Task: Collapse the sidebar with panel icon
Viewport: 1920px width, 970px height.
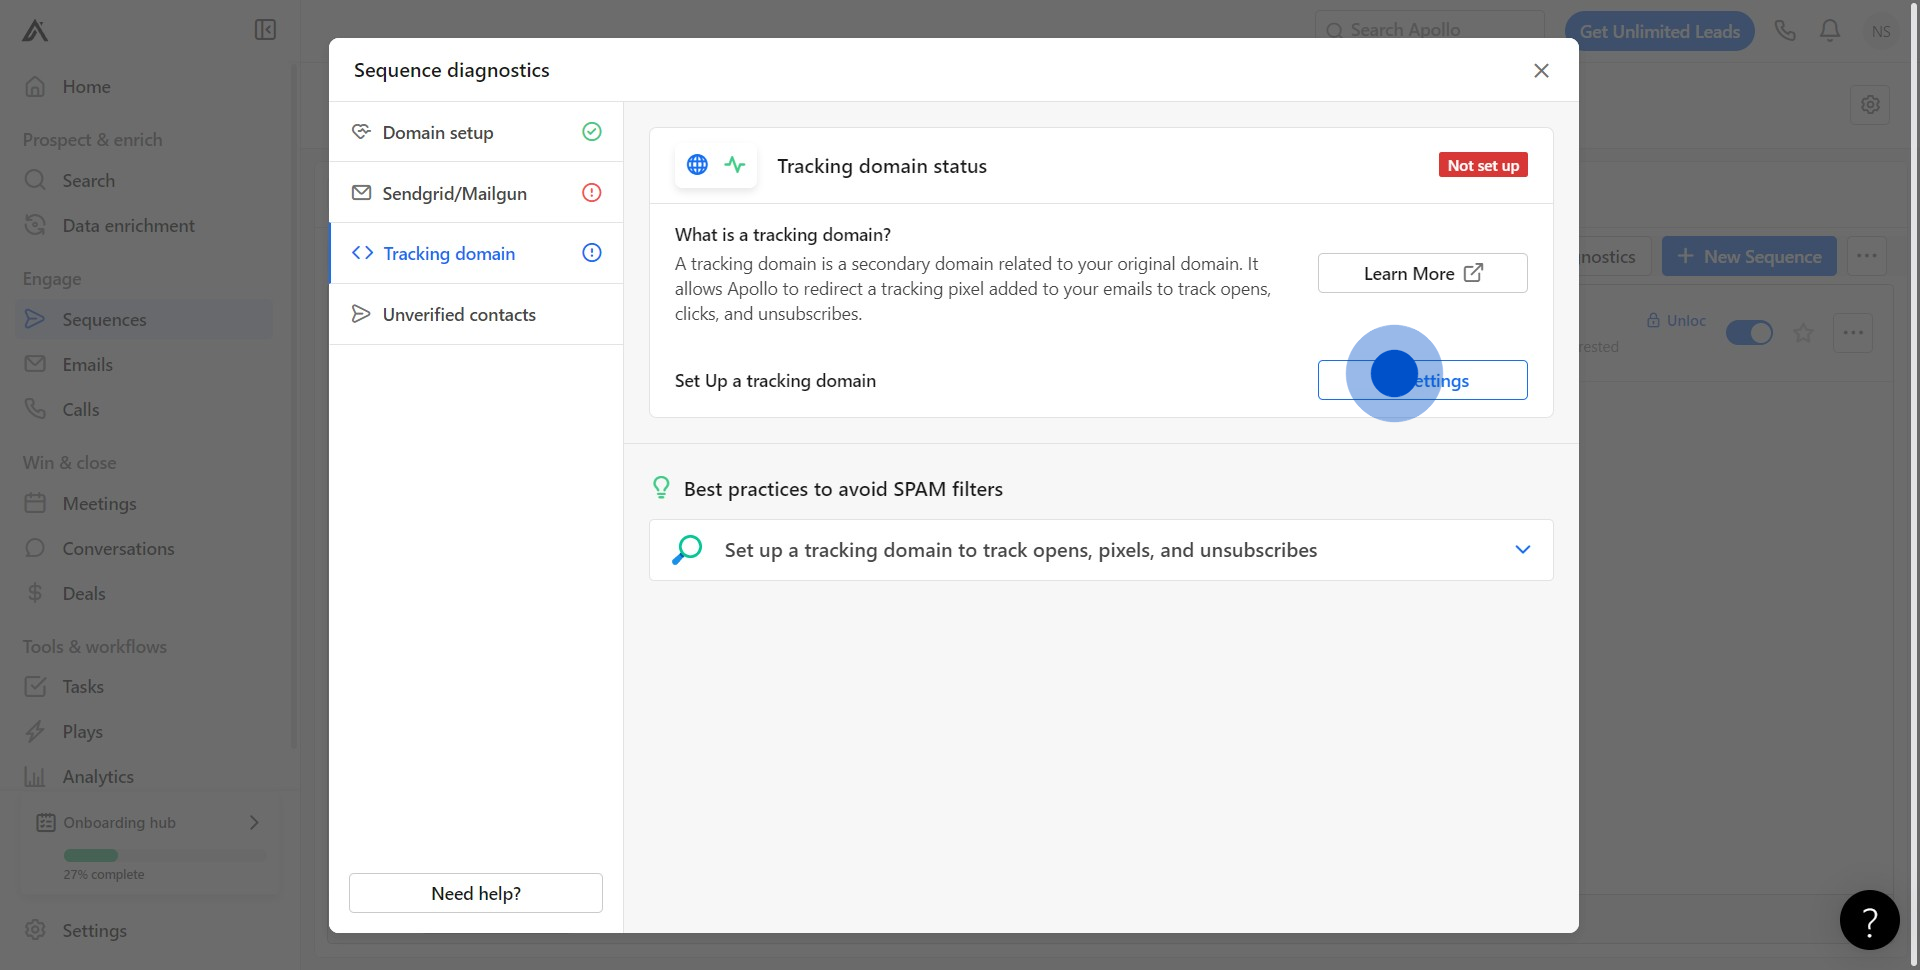Action: tap(265, 30)
